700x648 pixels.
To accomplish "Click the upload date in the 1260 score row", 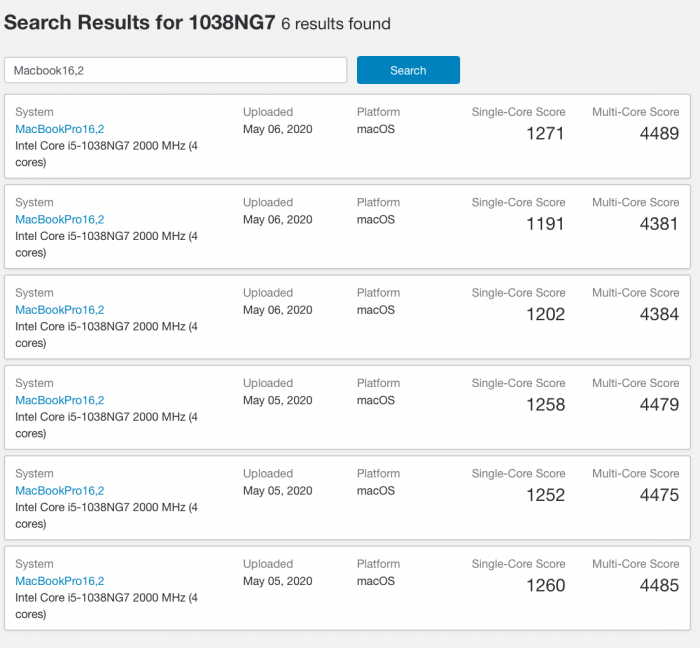I will (x=277, y=581).
